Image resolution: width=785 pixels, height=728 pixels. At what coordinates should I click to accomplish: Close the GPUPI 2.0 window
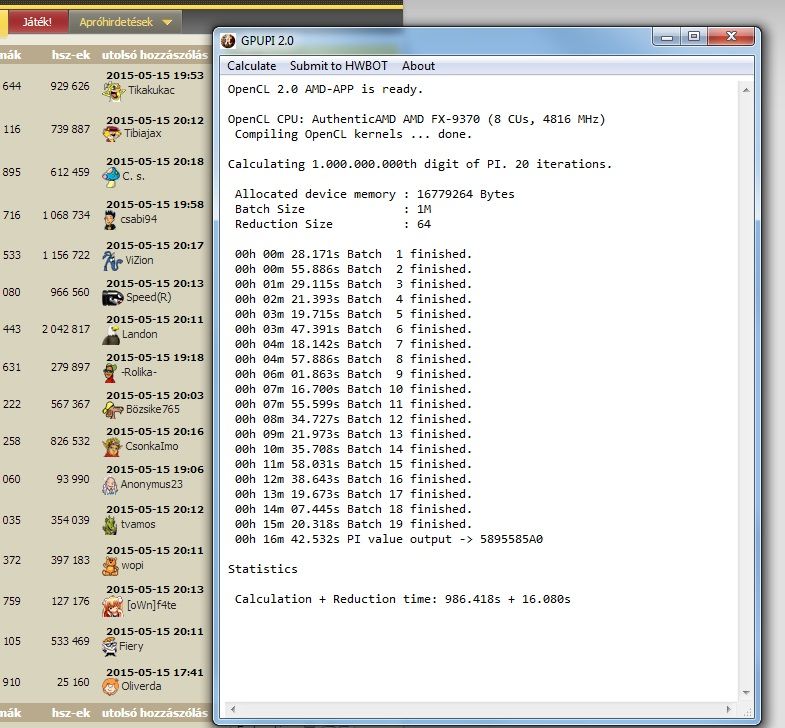coord(731,37)
